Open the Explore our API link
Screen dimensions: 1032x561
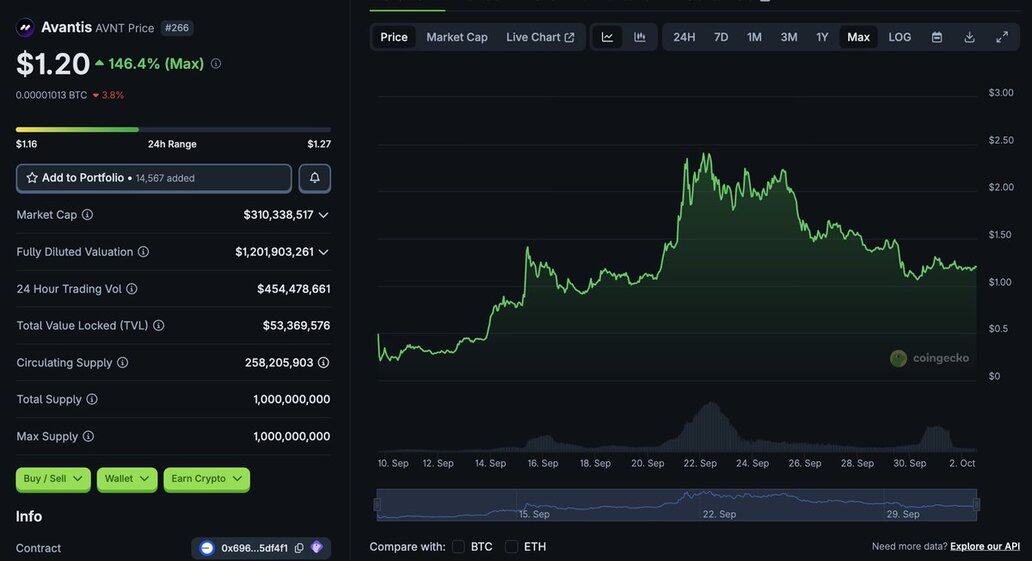[985, 546]
